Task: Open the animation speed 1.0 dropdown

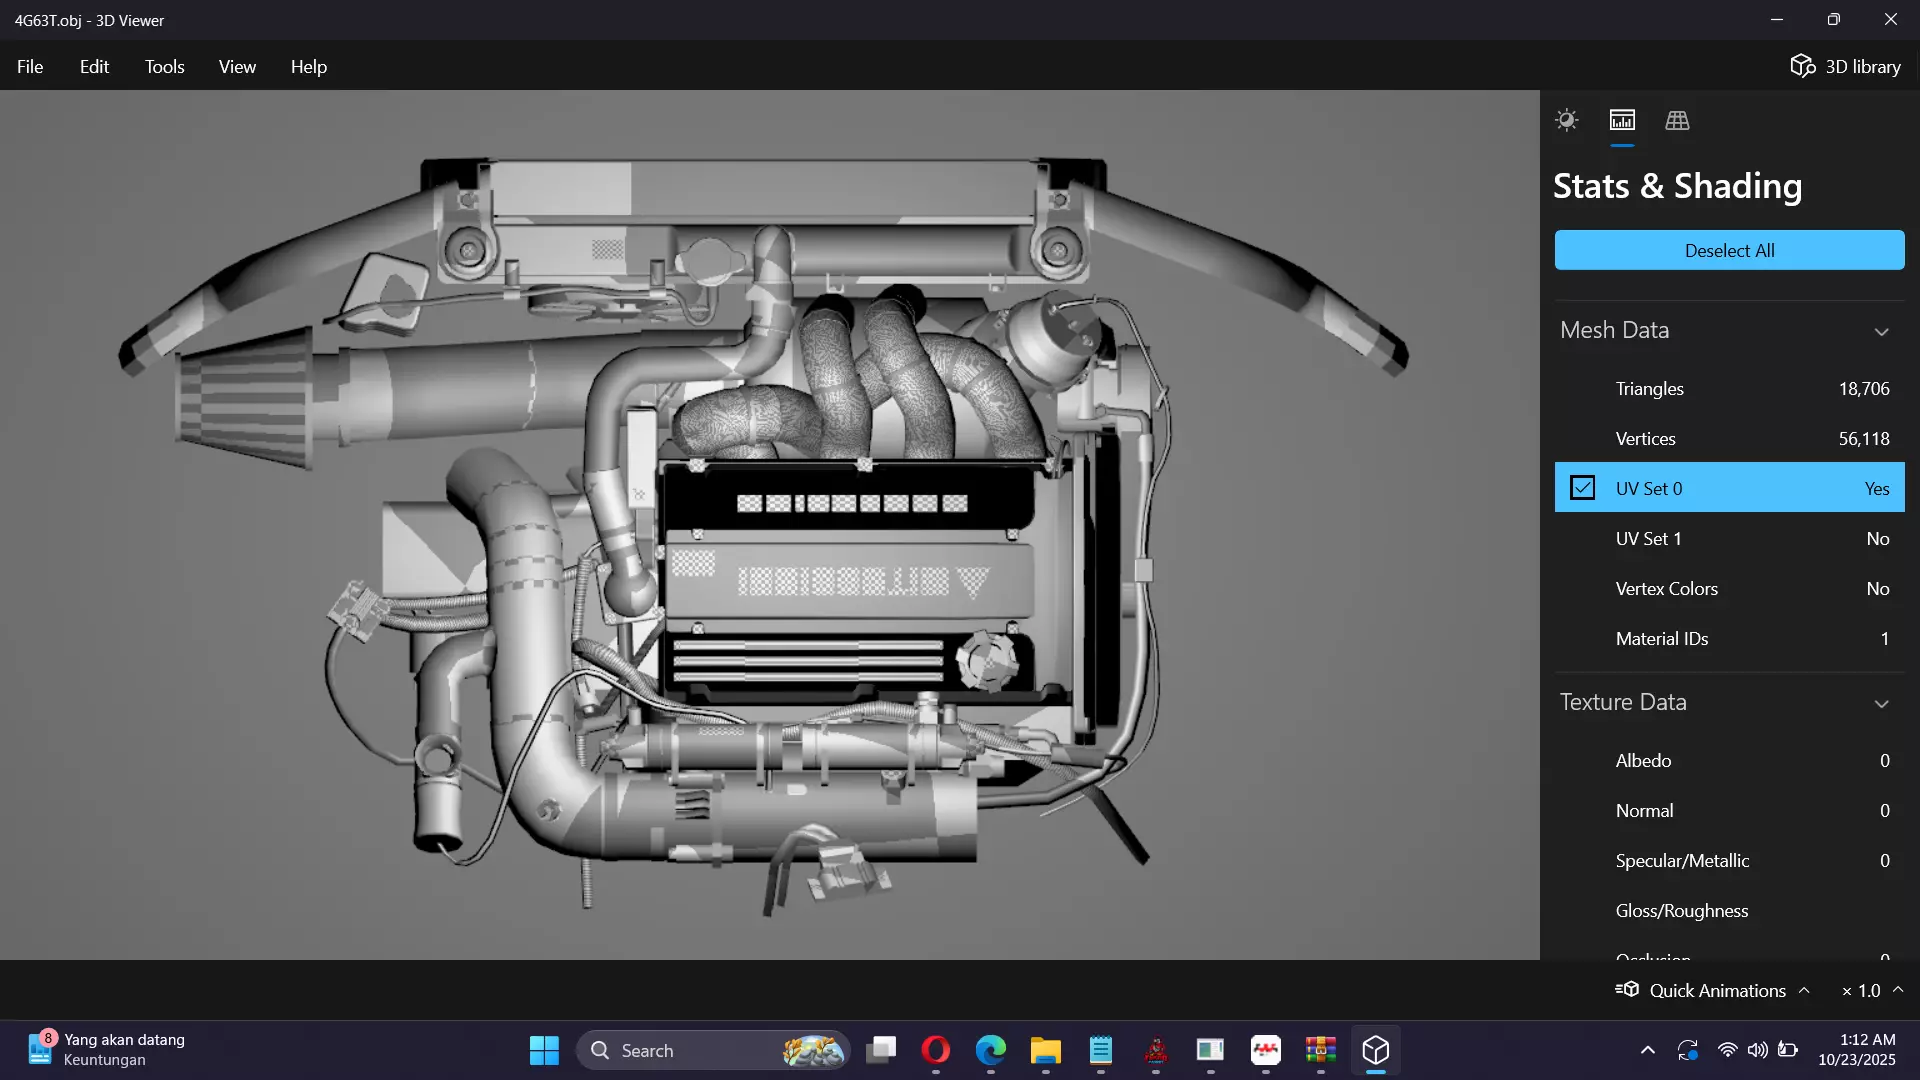Action: 1872,990
